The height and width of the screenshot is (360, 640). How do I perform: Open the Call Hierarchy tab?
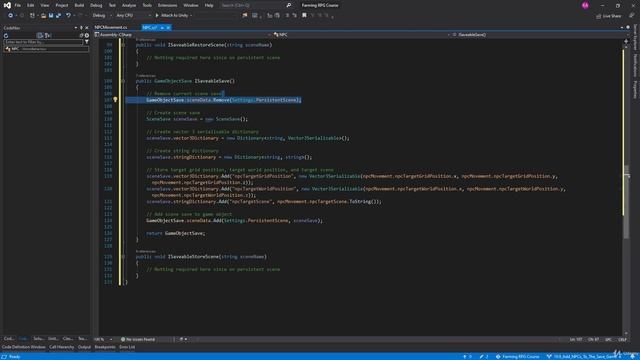pyautogui.click(x=62, y=347)
